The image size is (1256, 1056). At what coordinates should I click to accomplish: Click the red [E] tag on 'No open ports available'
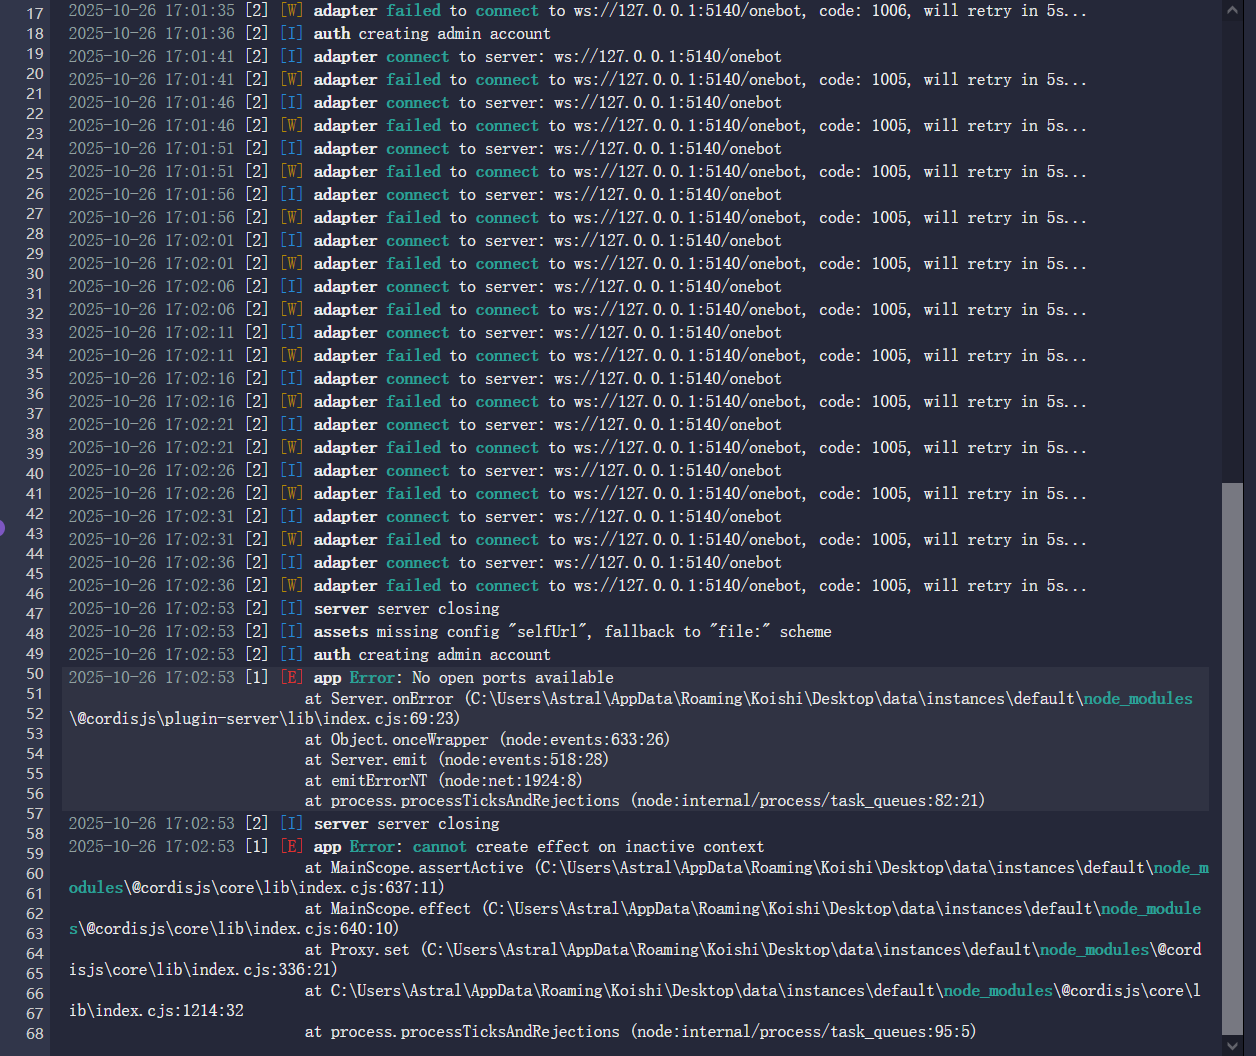[x=291, y=678]
